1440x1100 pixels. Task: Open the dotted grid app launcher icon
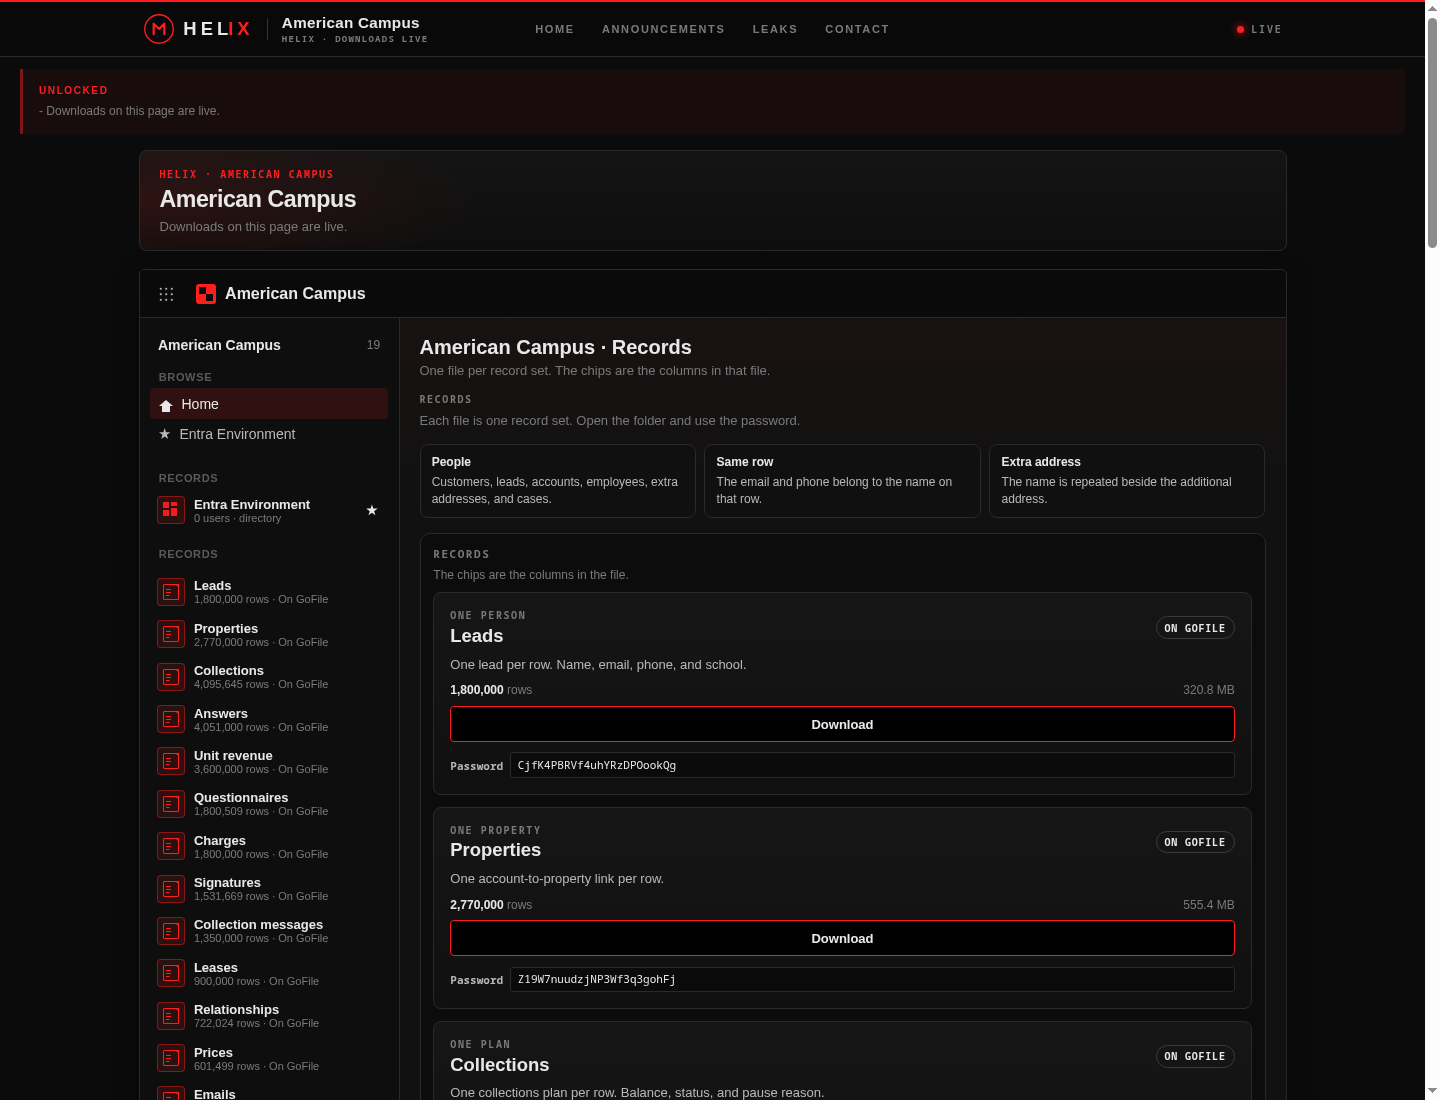[166, 294]
